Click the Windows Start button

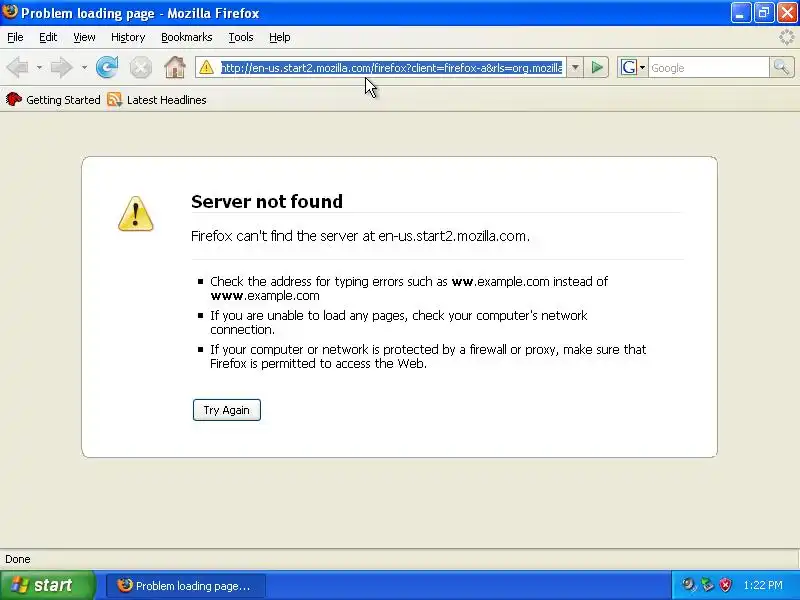[47, 585]
